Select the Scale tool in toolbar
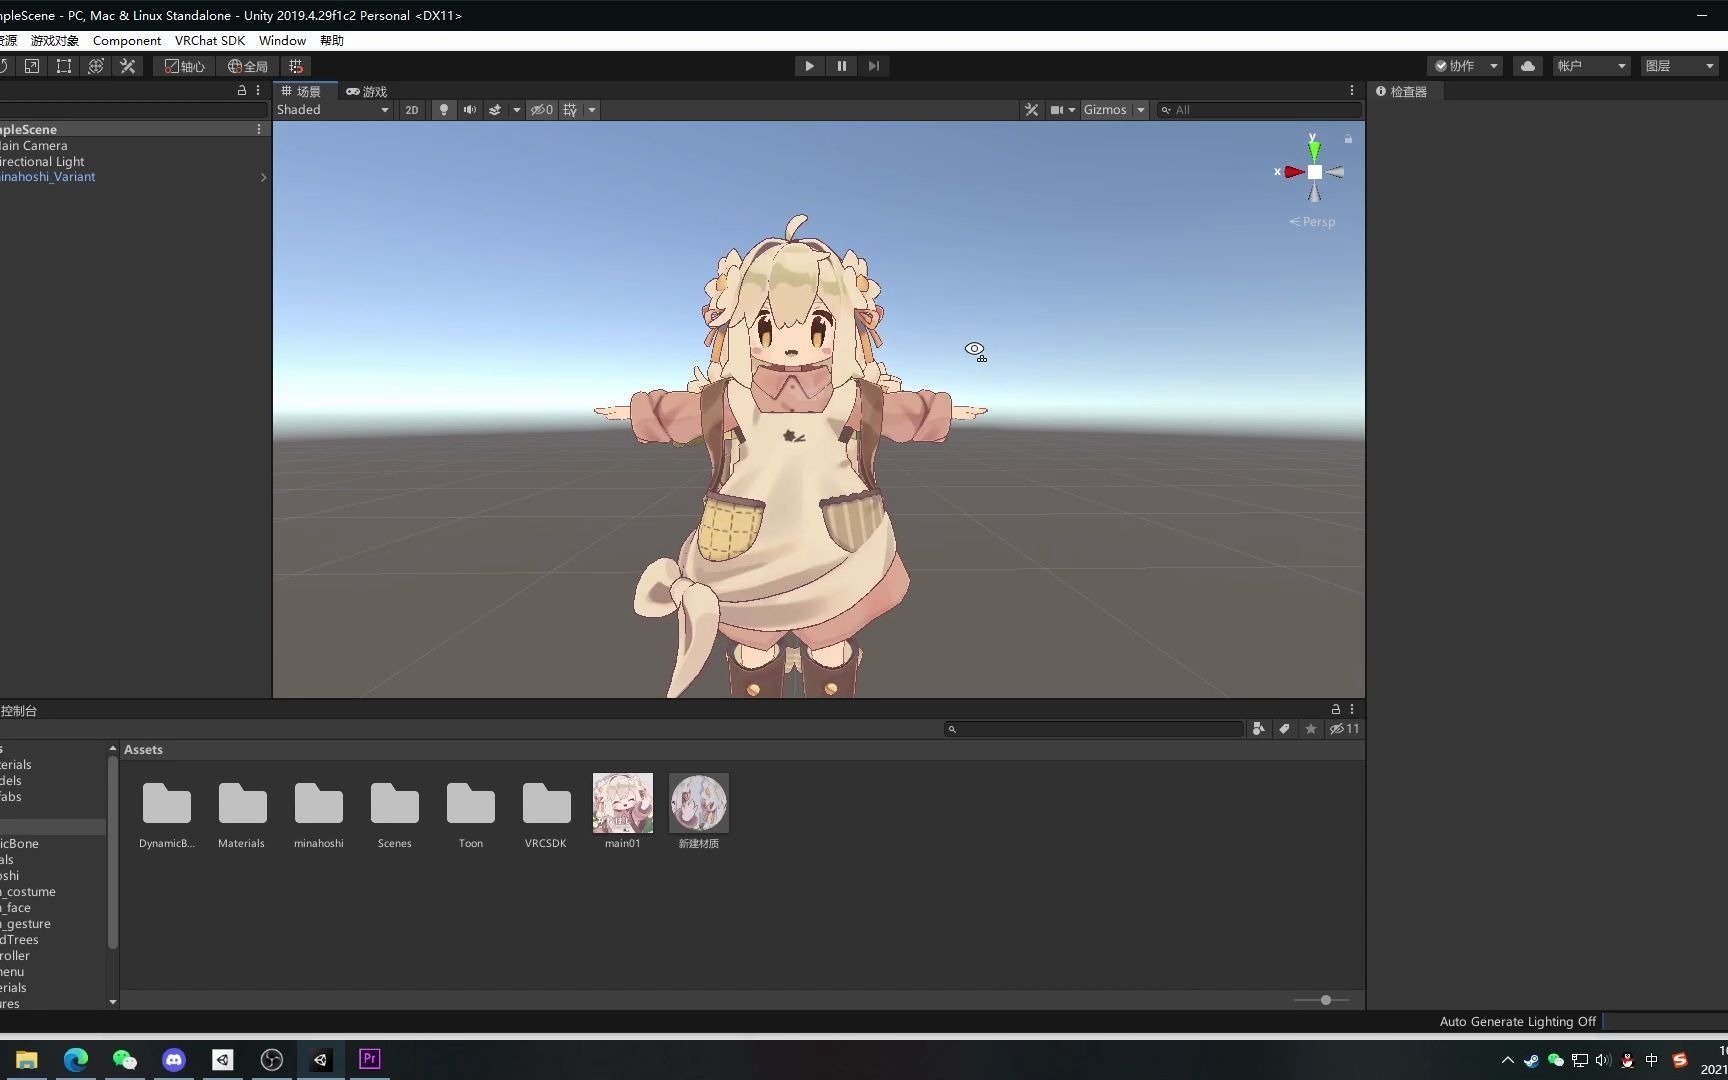Viewport: 1728px width, 1080px height. [x=32, y=66]
